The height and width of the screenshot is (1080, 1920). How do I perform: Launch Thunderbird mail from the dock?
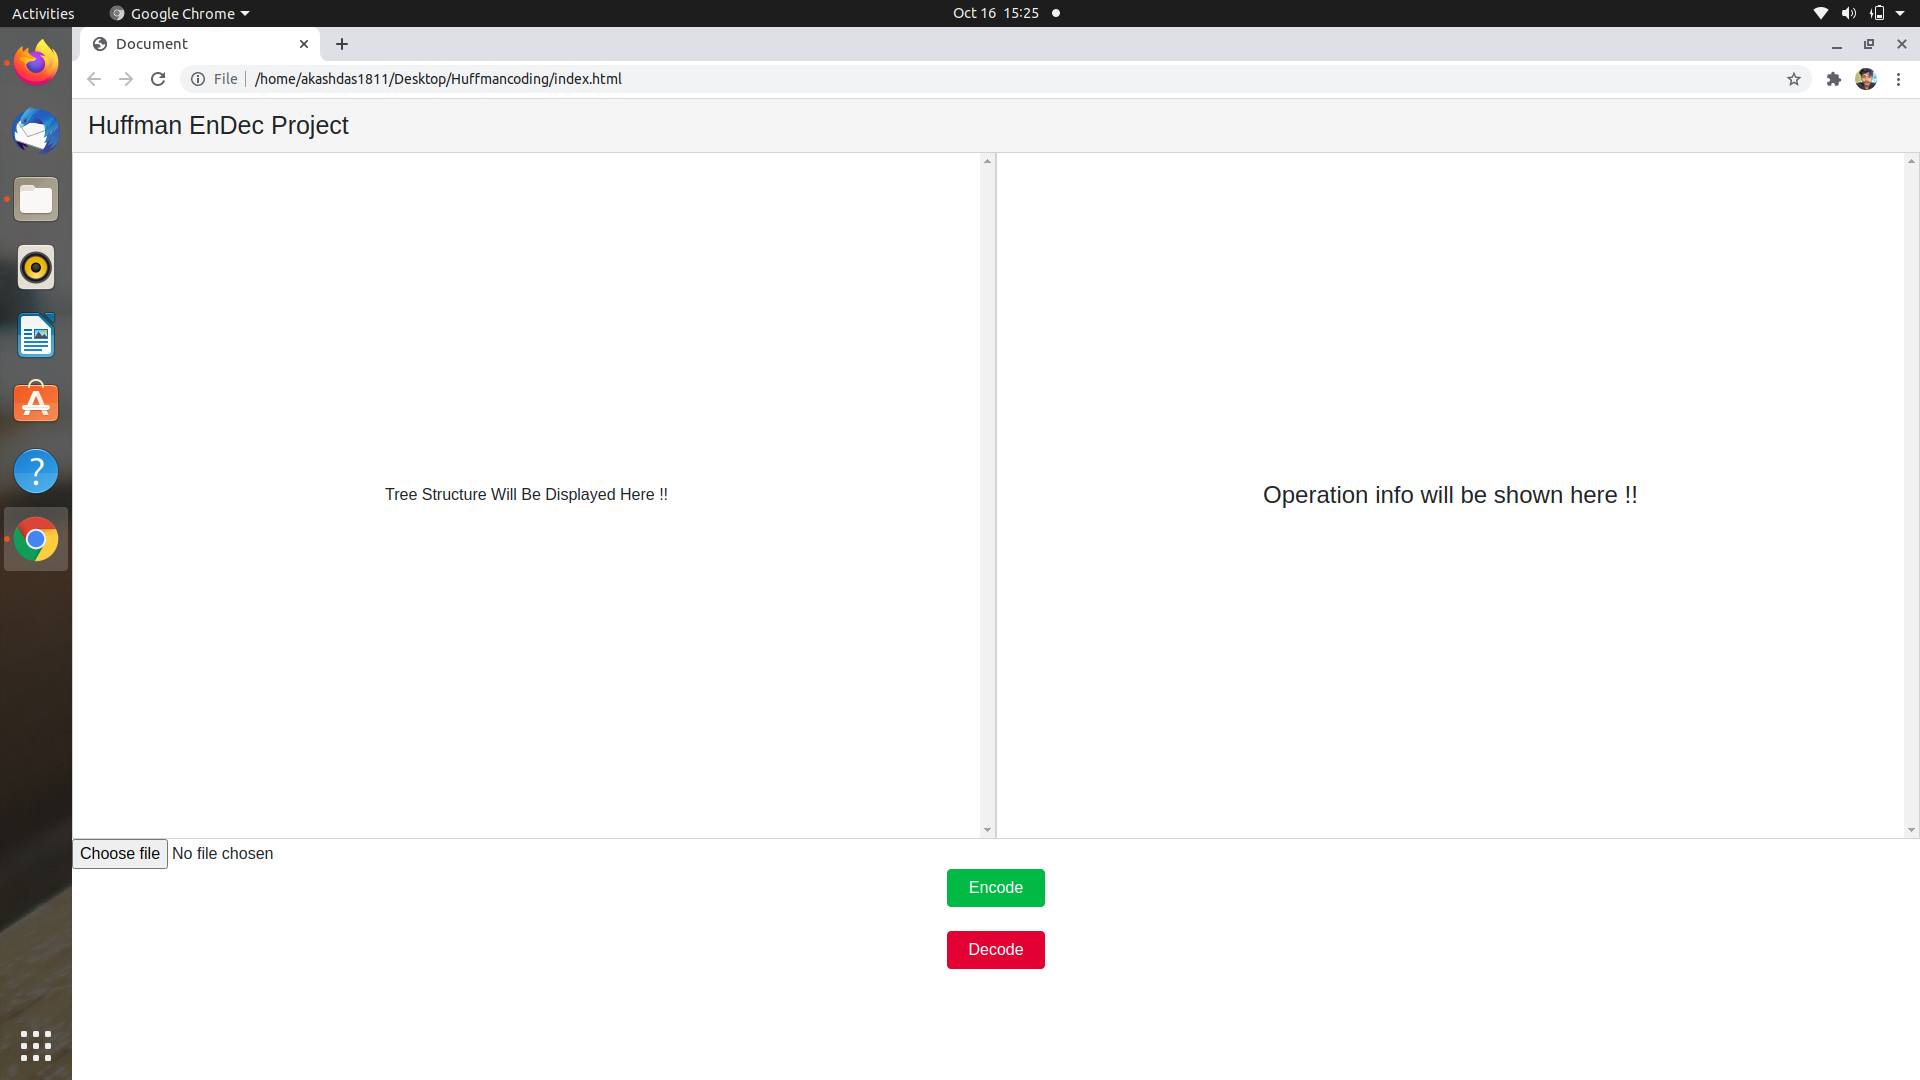(36, 131)
